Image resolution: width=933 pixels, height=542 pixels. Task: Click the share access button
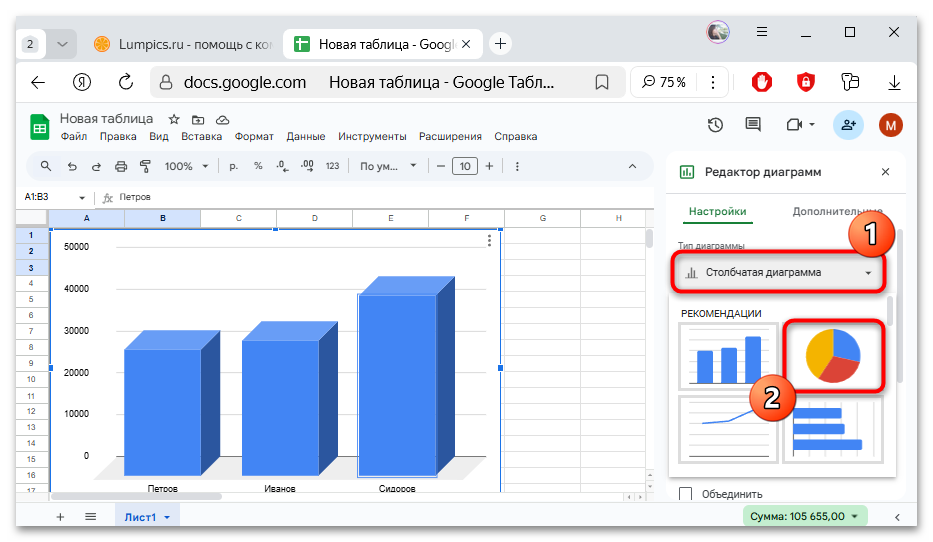point(848,125)
